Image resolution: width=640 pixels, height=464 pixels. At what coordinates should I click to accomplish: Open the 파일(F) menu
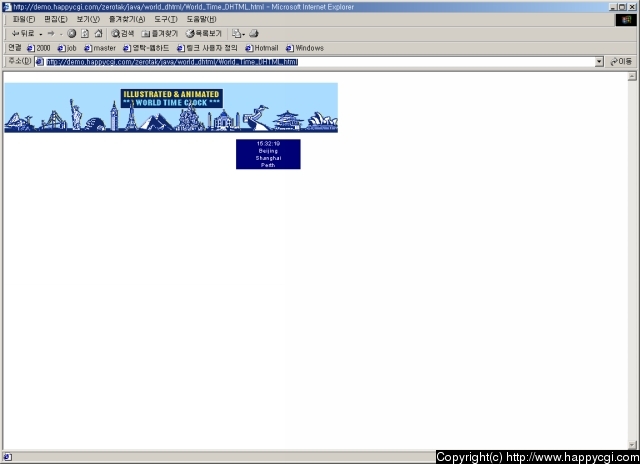click(x=24, y=19)
